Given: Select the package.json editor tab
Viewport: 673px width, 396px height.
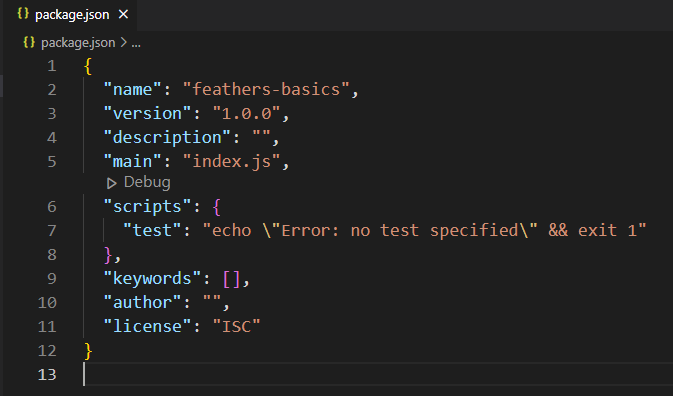Looking at the screenshot, I should coord(70,15).
